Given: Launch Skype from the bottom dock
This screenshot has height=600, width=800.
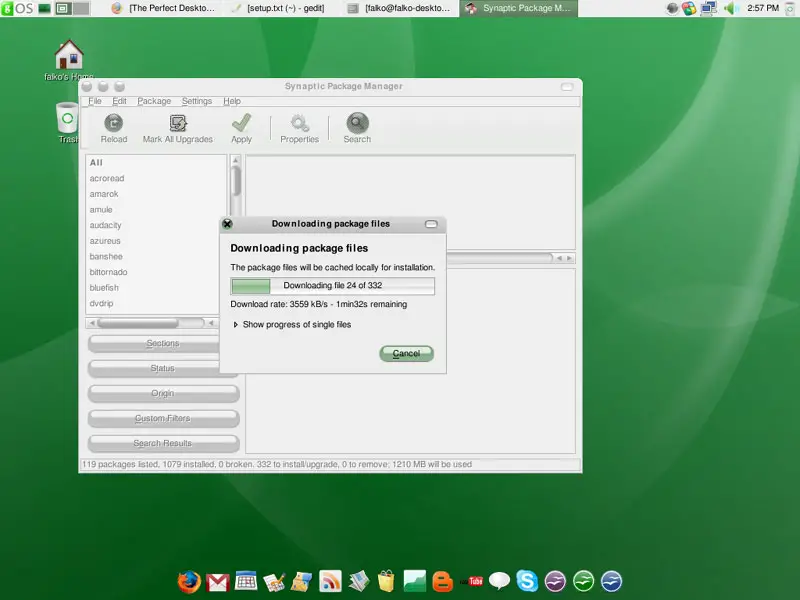Looking at the screenshot, I should pyautogui.click(x=527, y=581).
